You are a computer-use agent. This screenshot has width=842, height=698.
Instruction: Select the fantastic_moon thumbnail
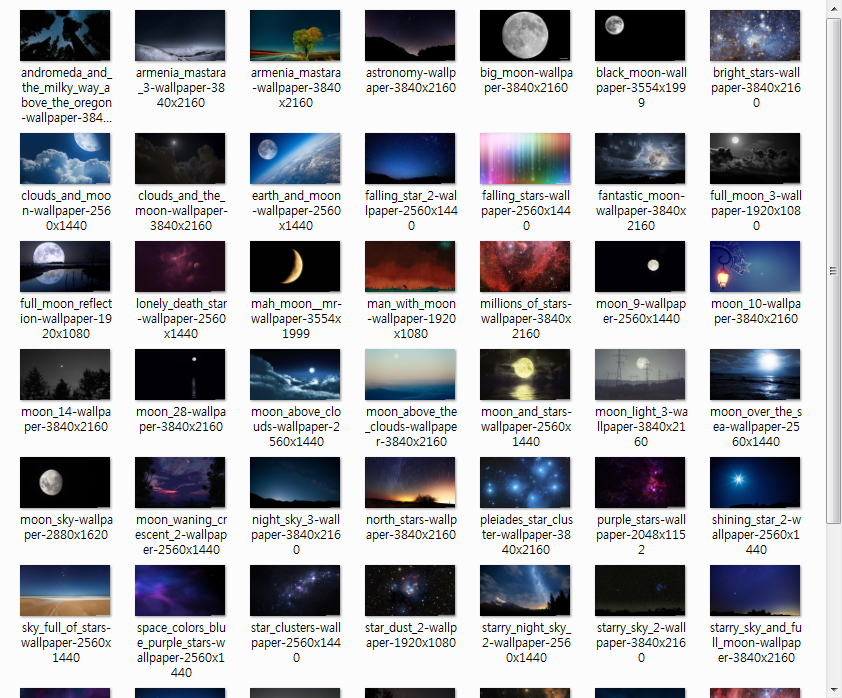click(640, 158)
